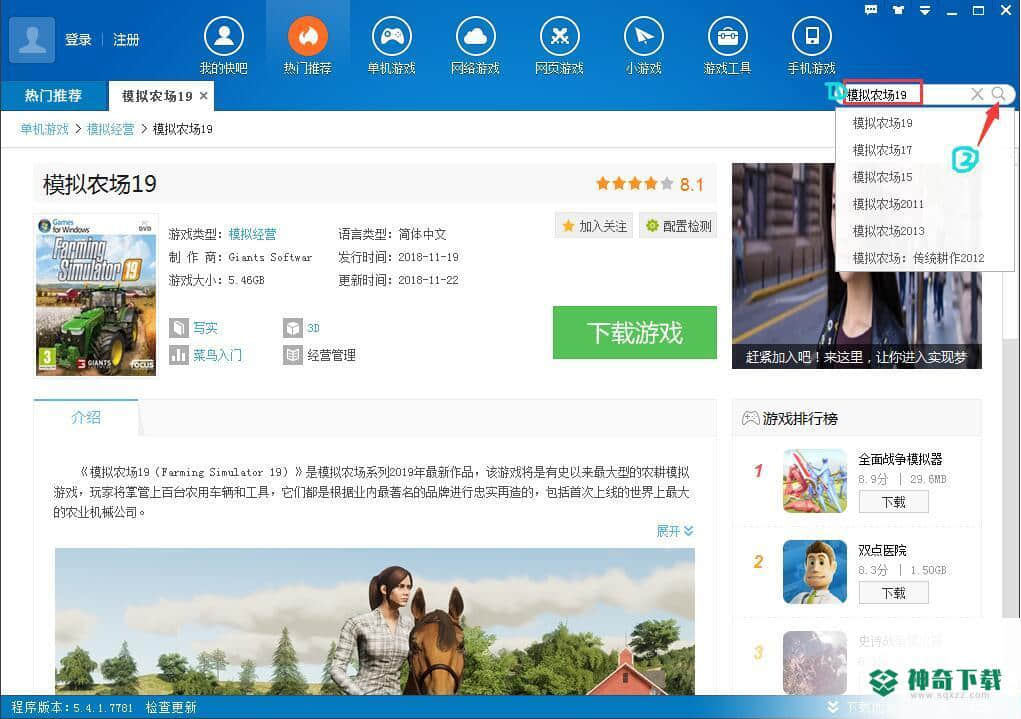Open the 小游戏 paper plane icon
This screenshot has height=719, width=1021.
point(643,36)
